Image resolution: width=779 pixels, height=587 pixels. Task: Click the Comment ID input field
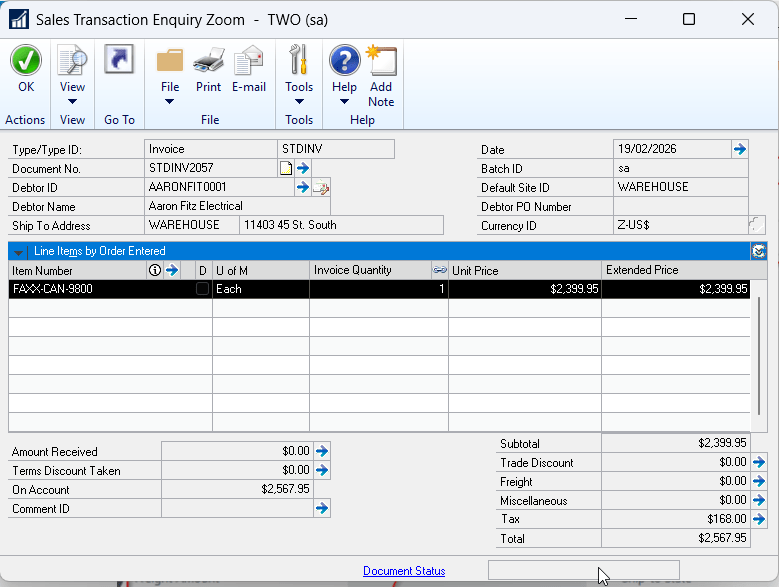(x=237, y=509)
